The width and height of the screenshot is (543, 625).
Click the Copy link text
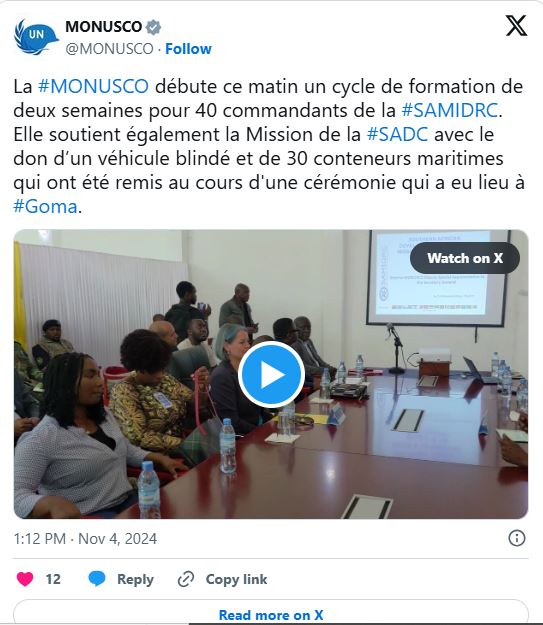[x=236, y=579]
